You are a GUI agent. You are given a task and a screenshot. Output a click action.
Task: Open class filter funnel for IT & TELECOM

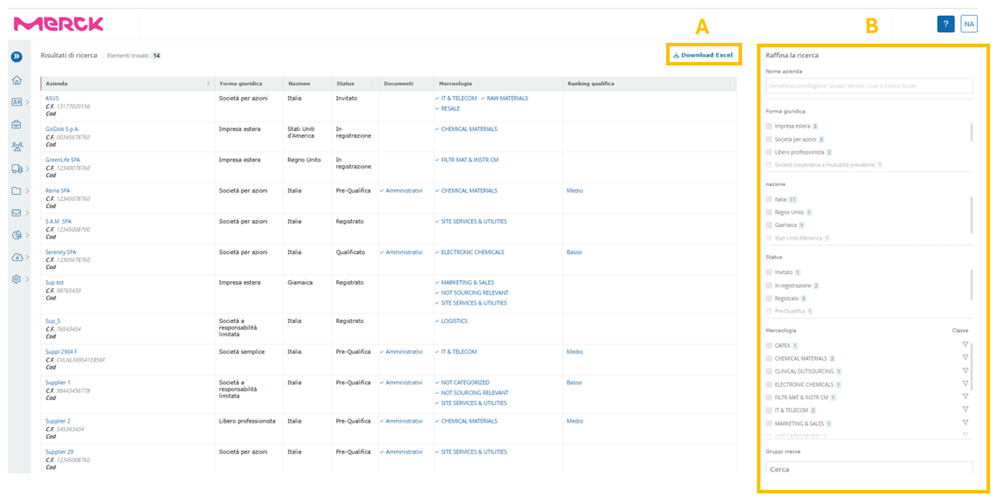[965, 409]
